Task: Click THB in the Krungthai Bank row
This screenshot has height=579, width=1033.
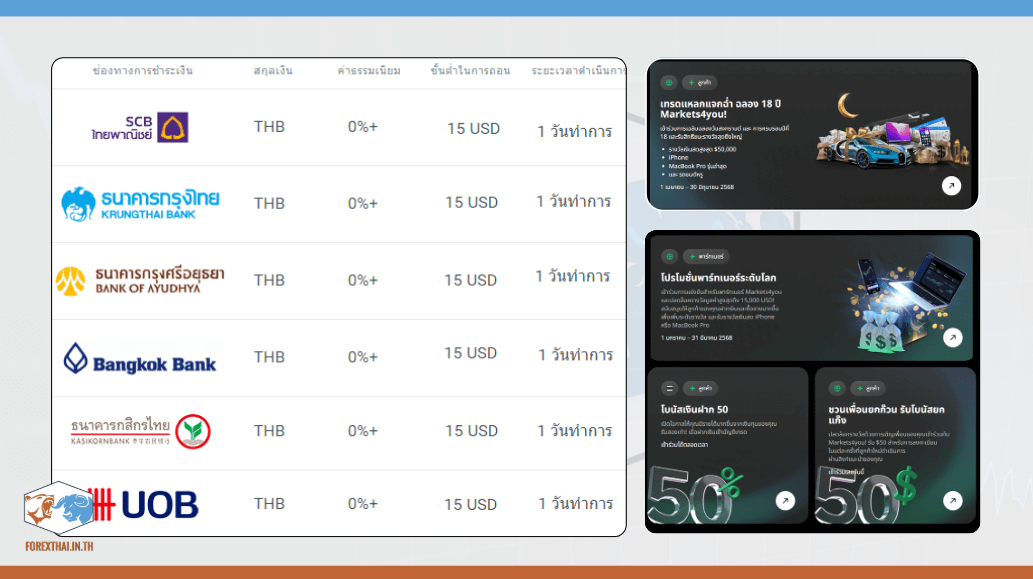Action: [x=269, y=204]
